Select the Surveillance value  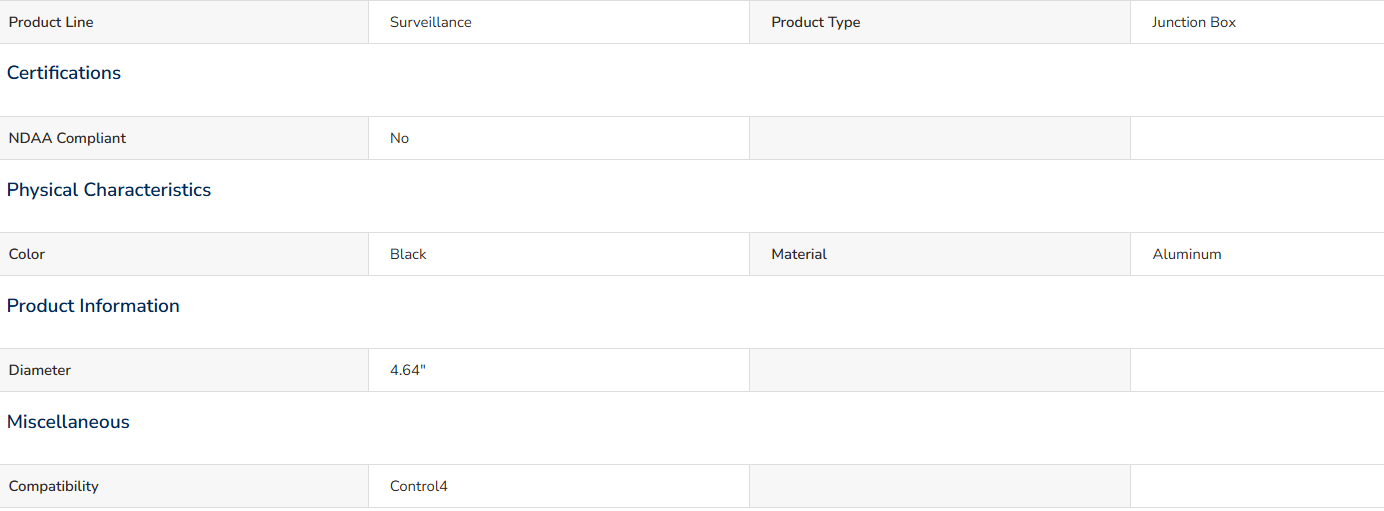point(431,22)
